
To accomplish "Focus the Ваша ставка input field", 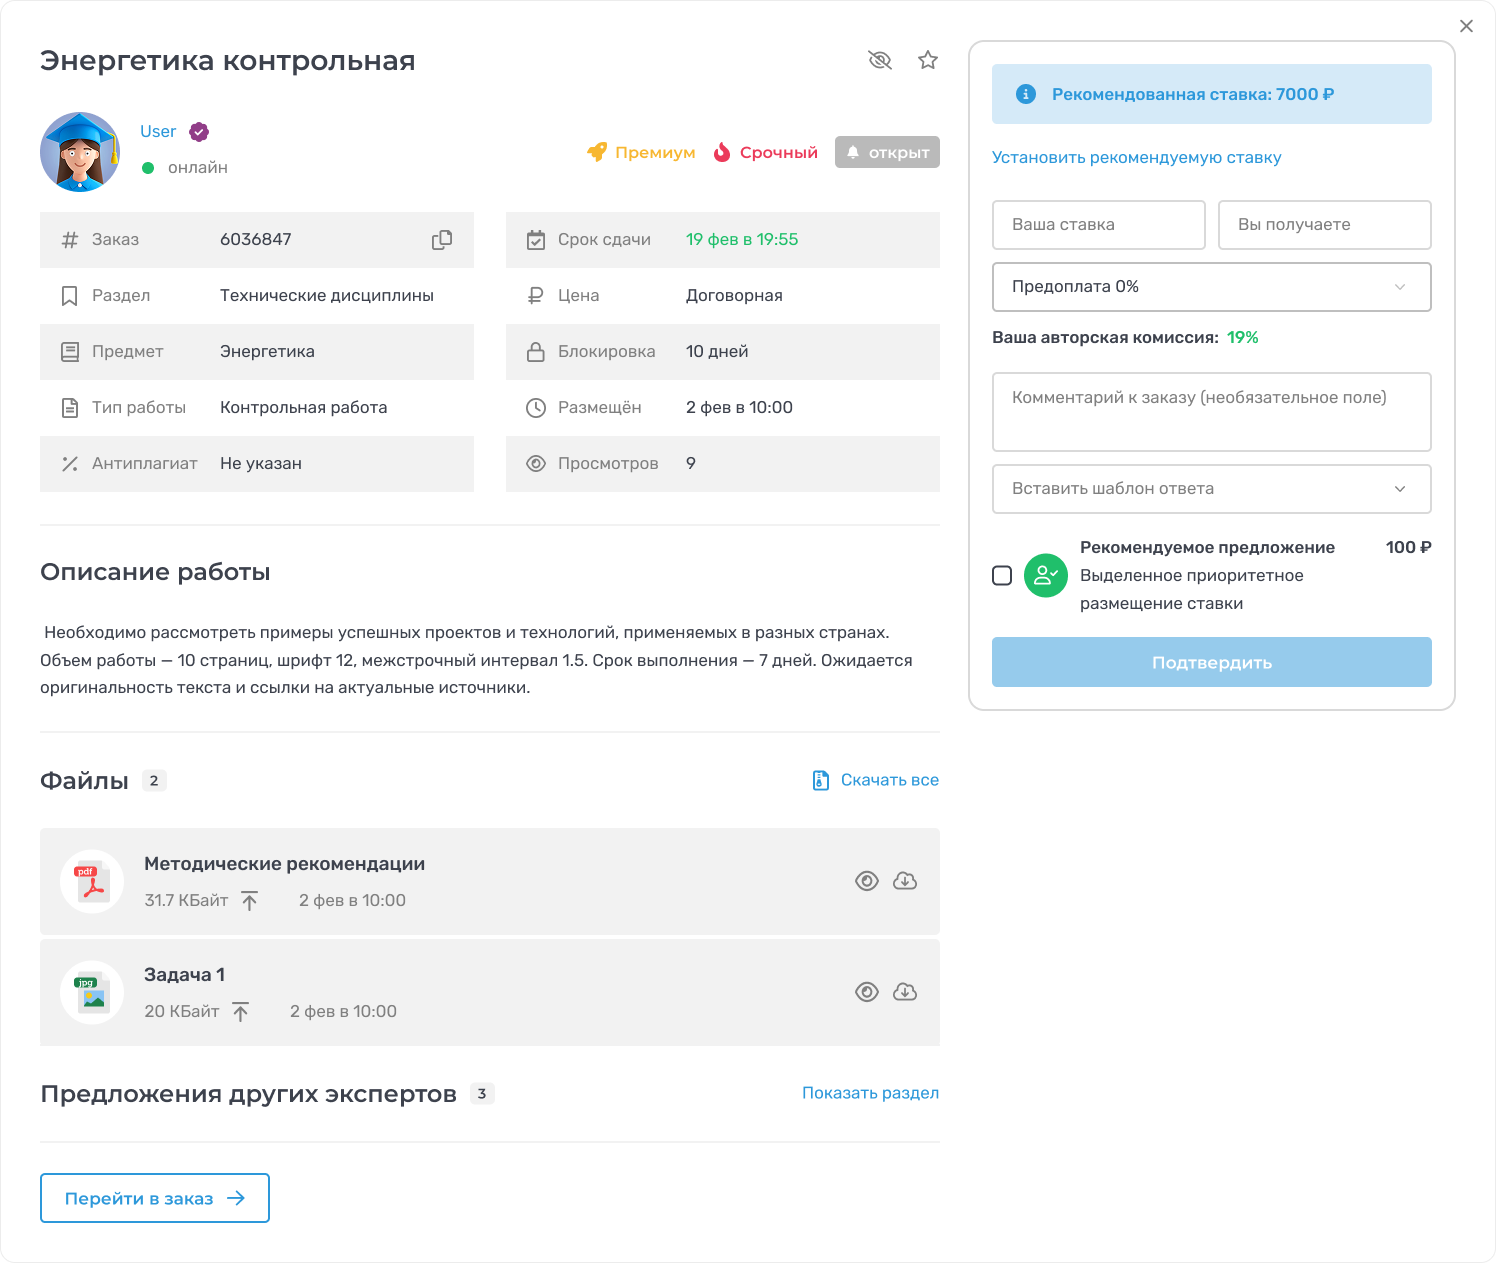I will [1098, 225].
